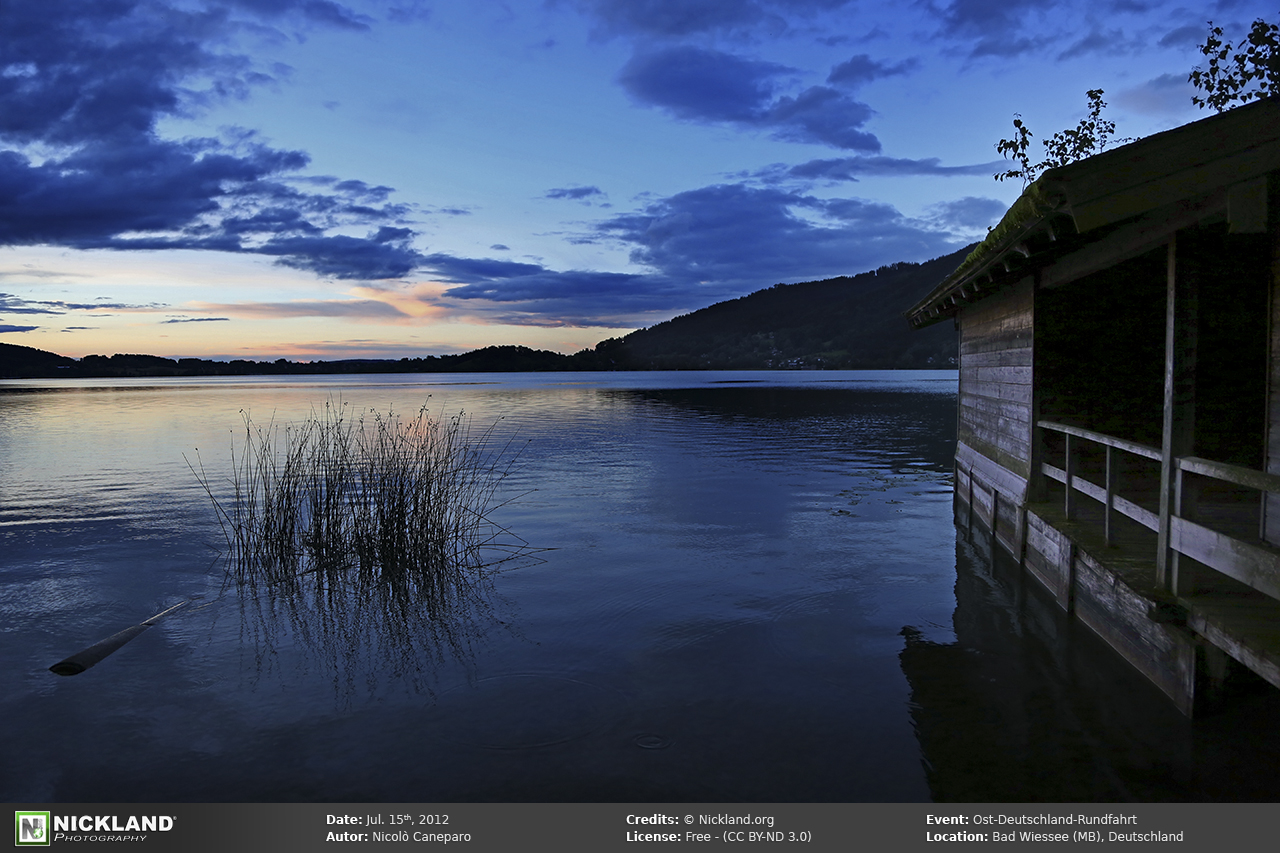Click the distant shoreline on the left
The image size is (1280, 853).
(150, 364)
